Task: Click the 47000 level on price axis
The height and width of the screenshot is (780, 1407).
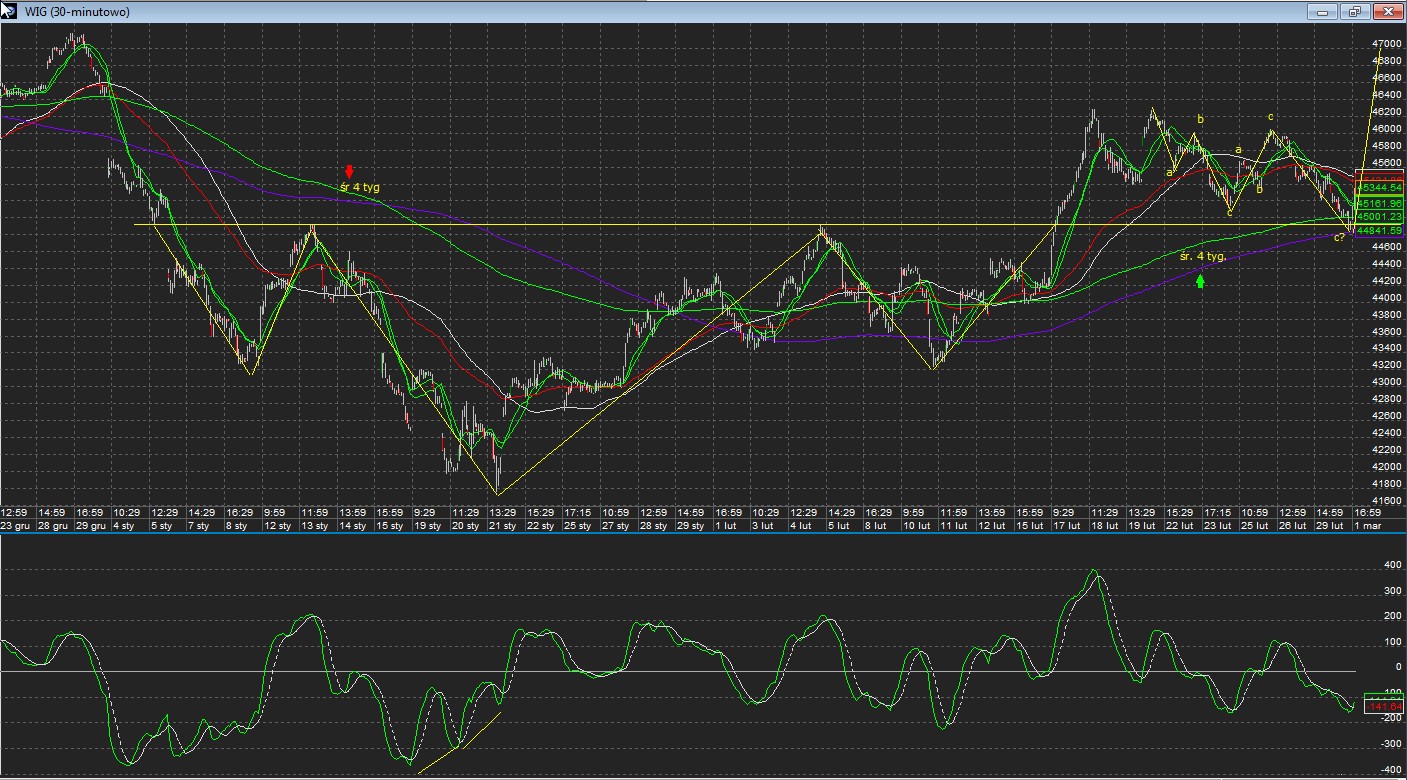Action: (x=1387, y=44)
